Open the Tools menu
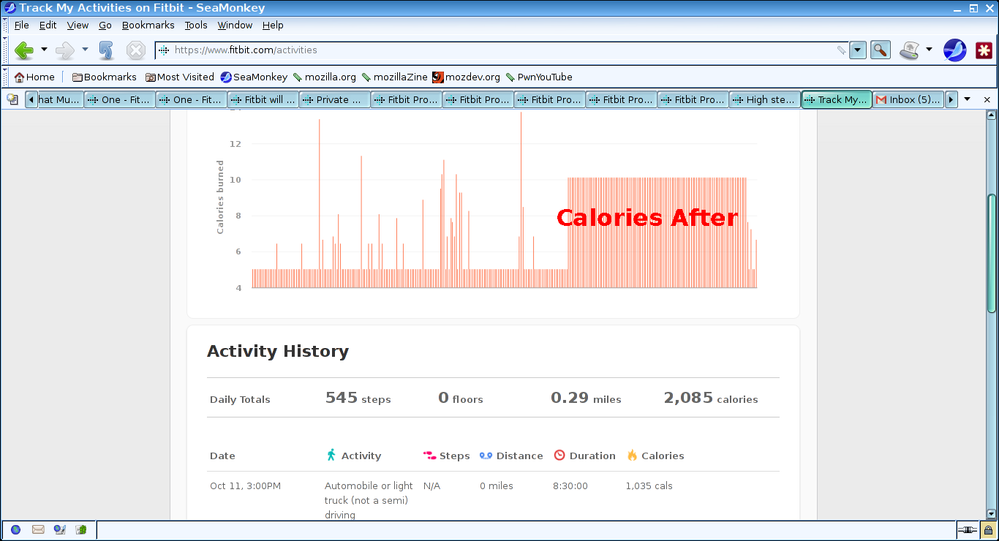This screenshot has width=999, height=541. 196,25
